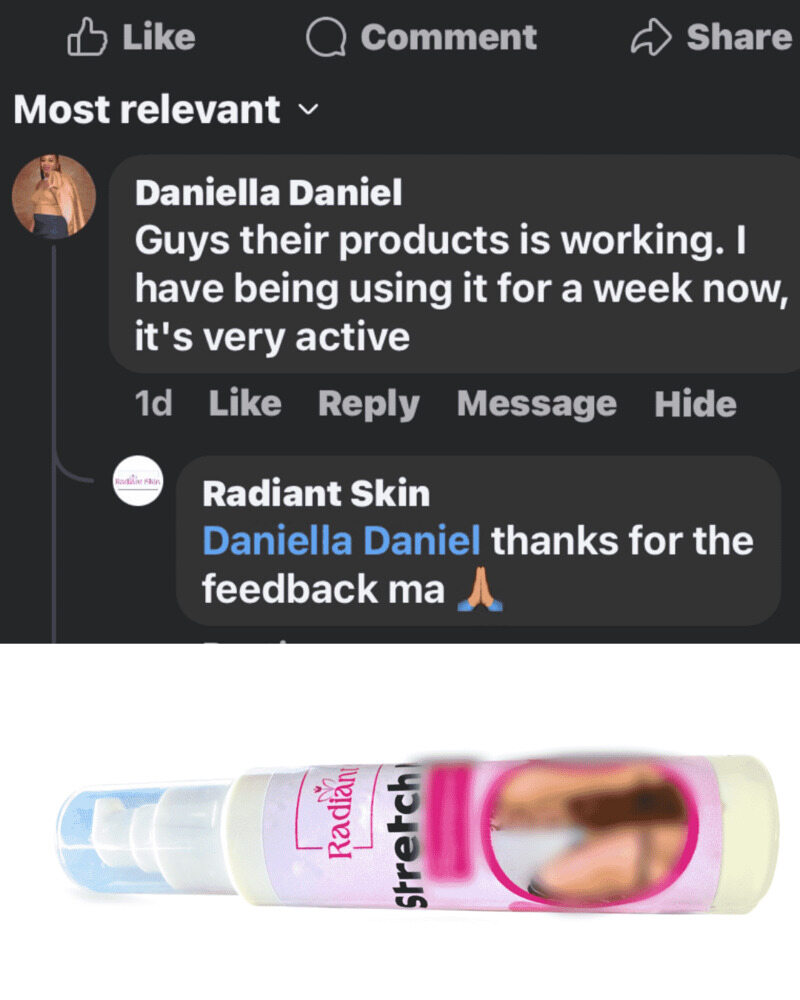Screen dimensions: 800x1000
Task: Tap the Share arrow icon
Action: [x=651, y=37]
